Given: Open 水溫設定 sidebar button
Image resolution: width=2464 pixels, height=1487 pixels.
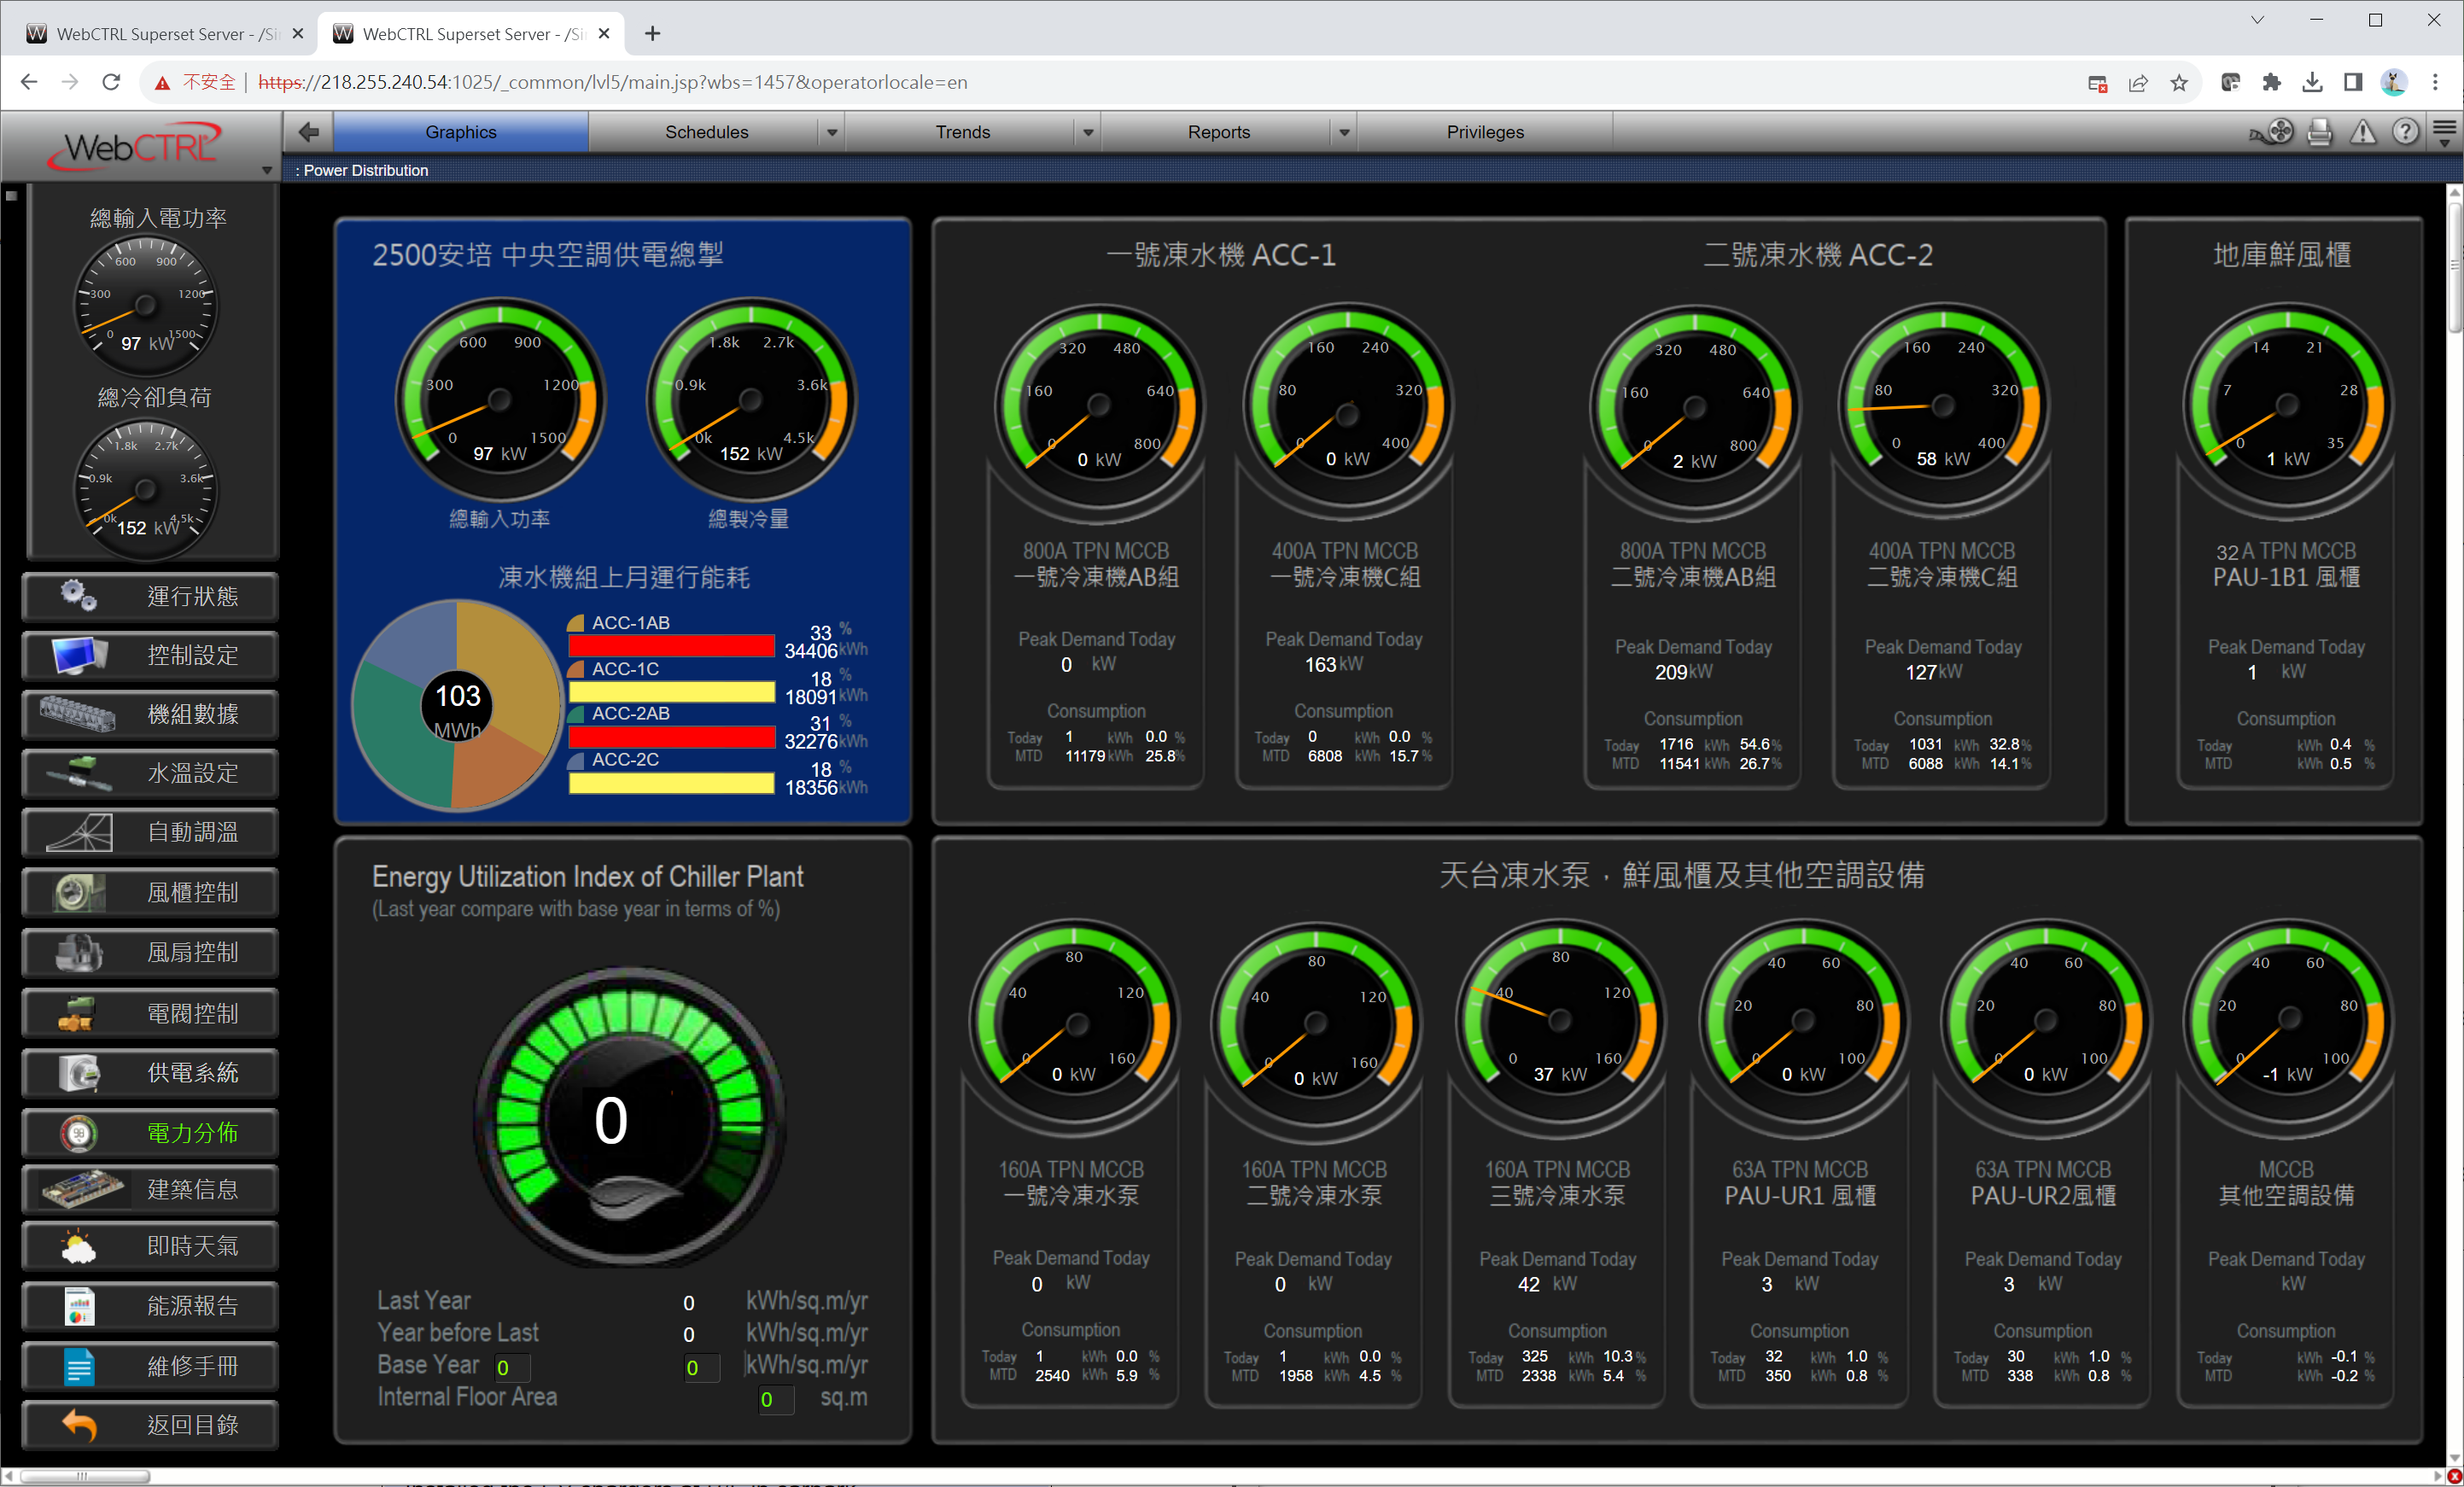Looking at the screenshot, I should (150, 773).
